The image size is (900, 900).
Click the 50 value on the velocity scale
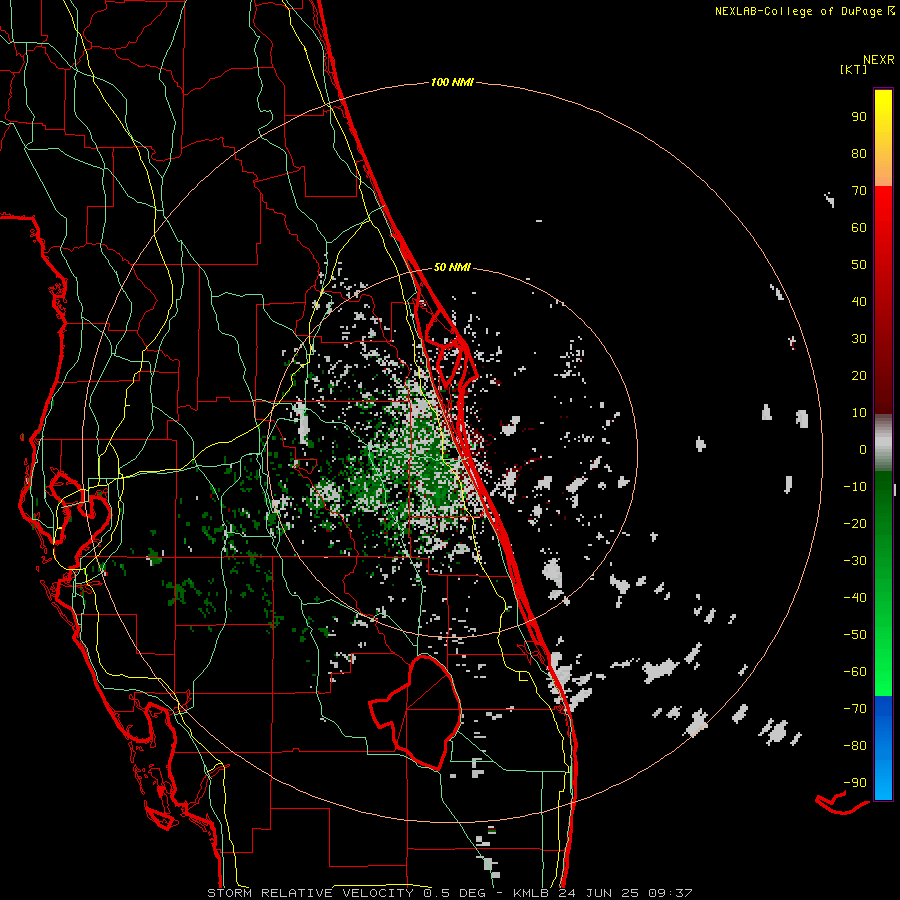click(859, 265)
